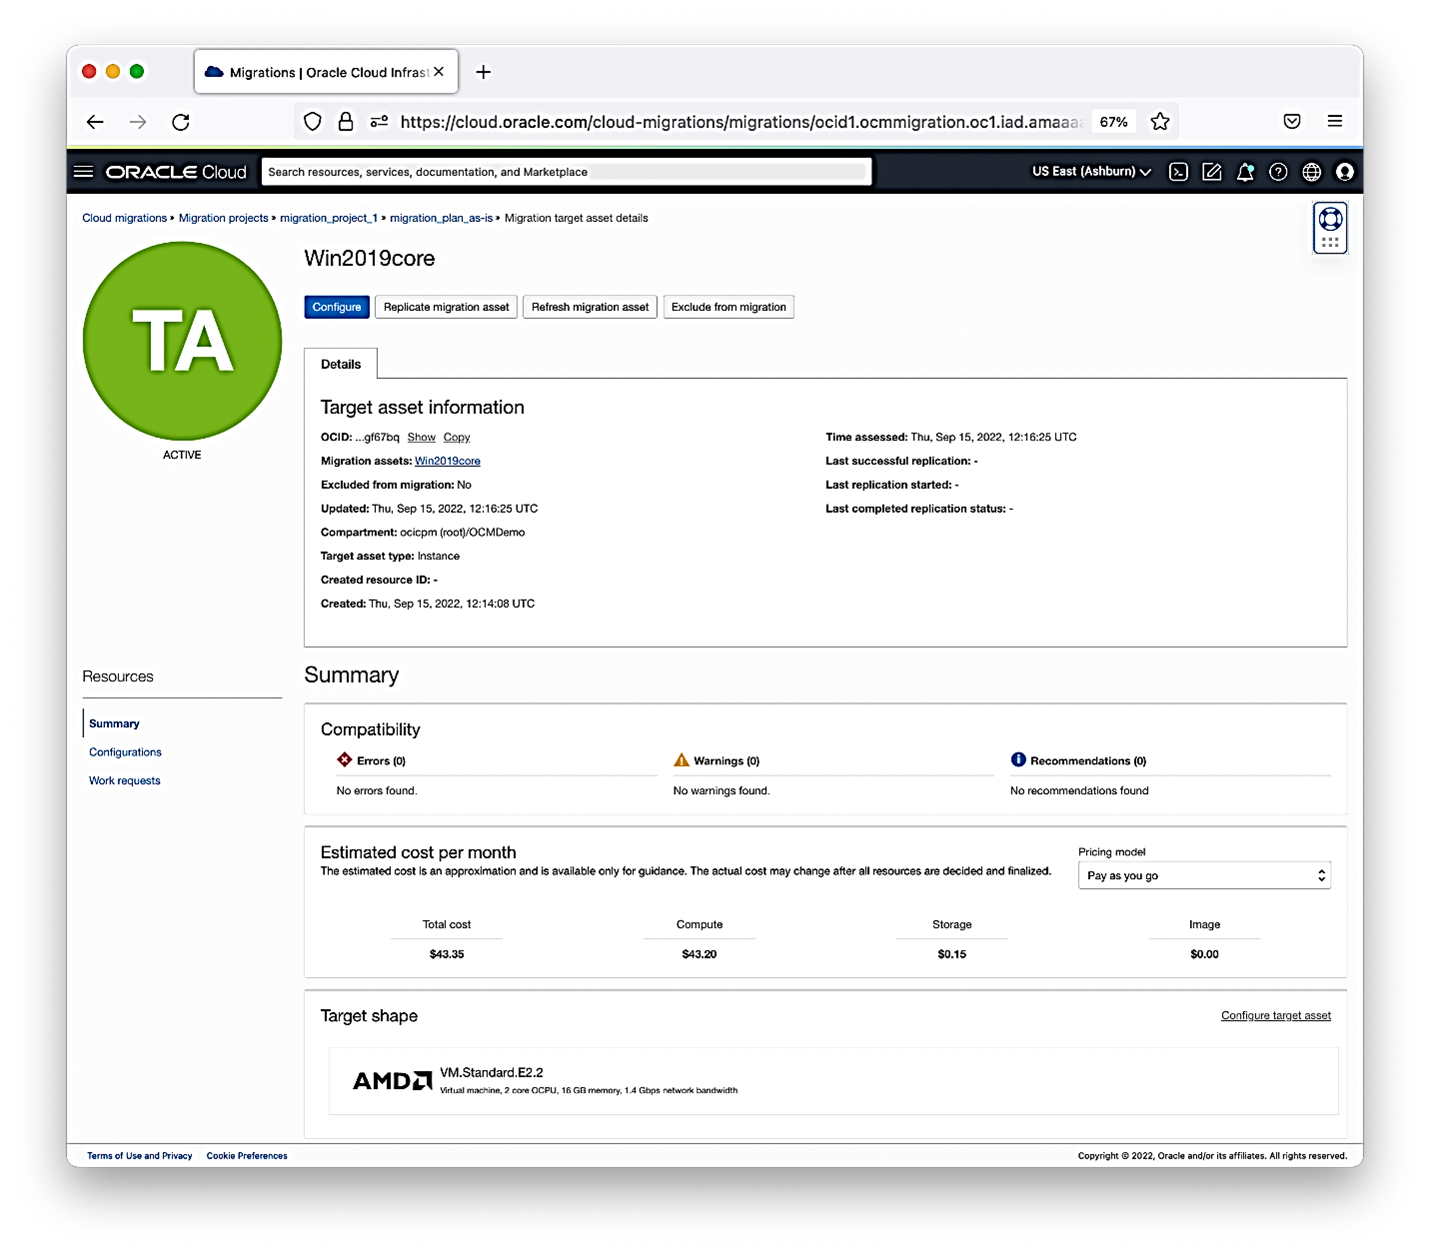Open the announcements editor icon in top bar

tap(1211, 171)
